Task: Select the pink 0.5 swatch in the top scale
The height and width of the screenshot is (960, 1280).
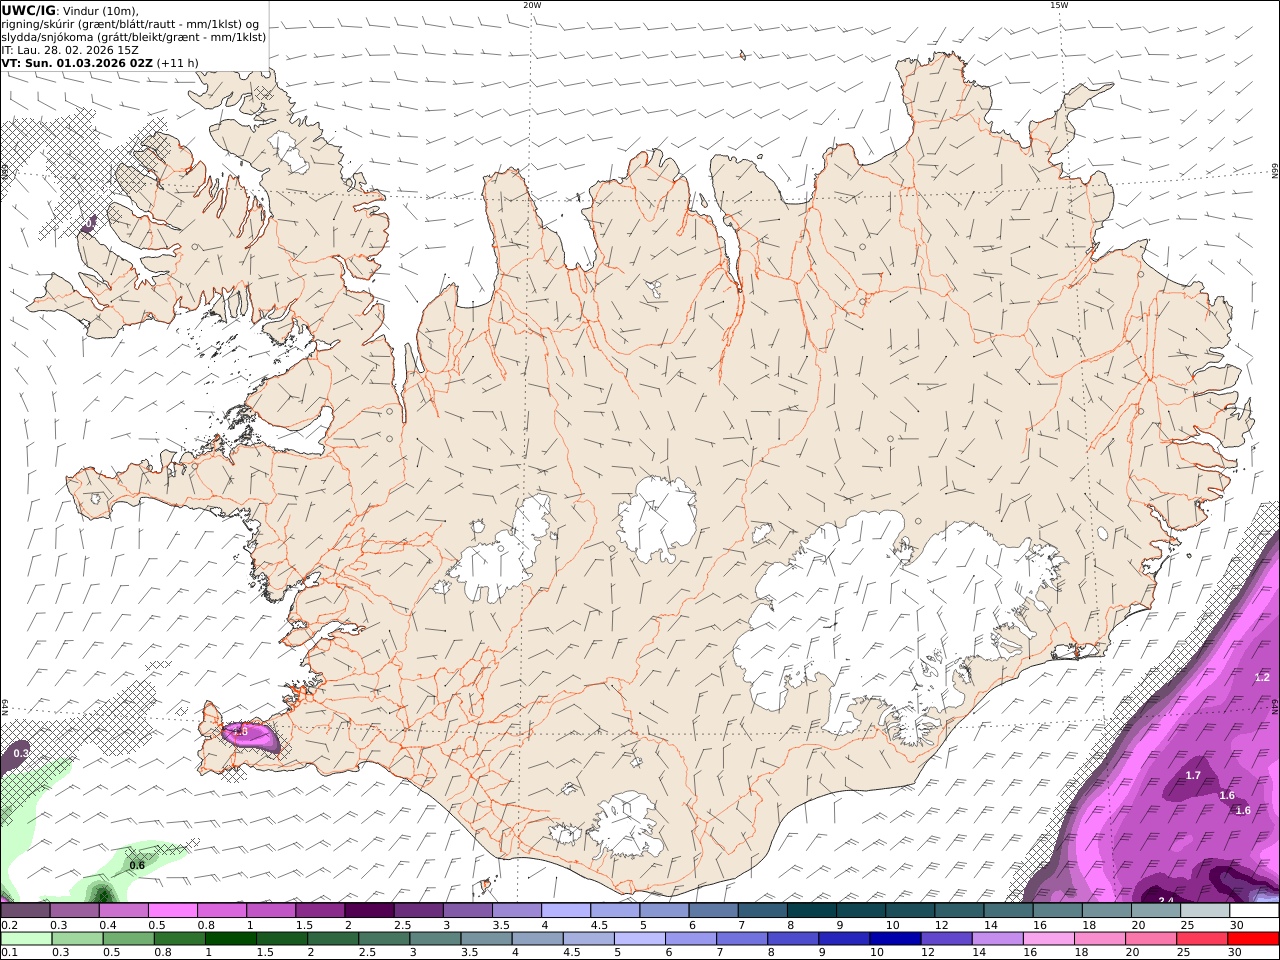Action: click(x=172, y=911)
